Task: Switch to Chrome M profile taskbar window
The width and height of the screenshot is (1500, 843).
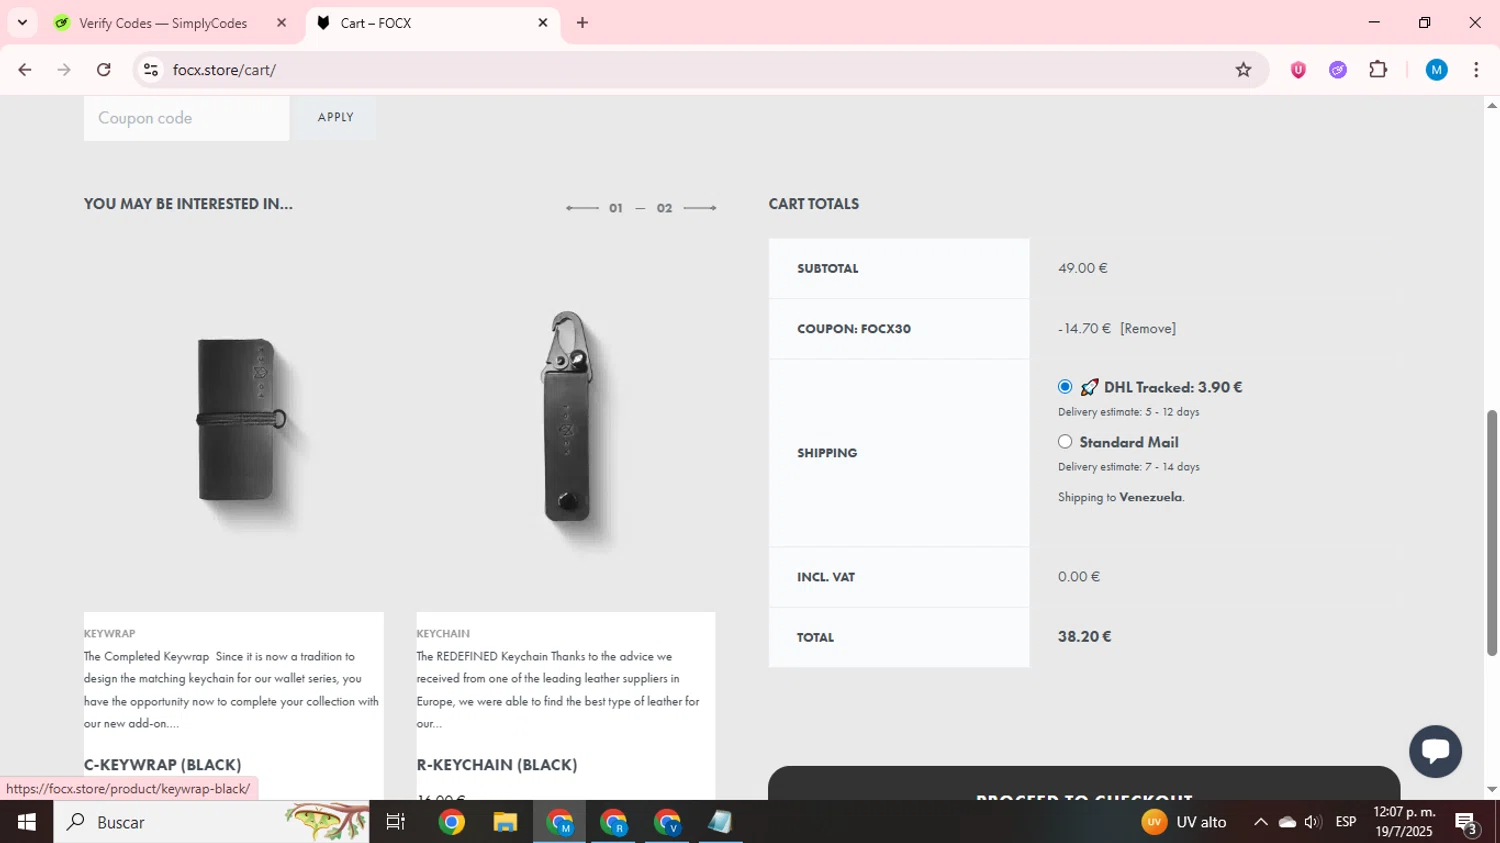Action: click(x=559, y=822)
